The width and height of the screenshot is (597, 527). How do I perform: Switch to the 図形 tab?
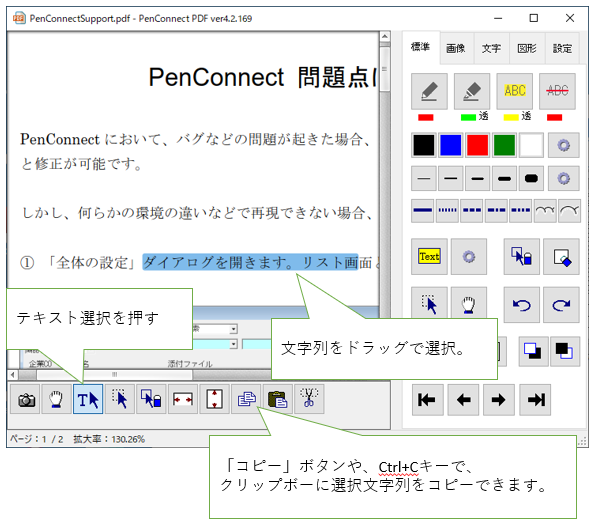[x=527, y=48]
